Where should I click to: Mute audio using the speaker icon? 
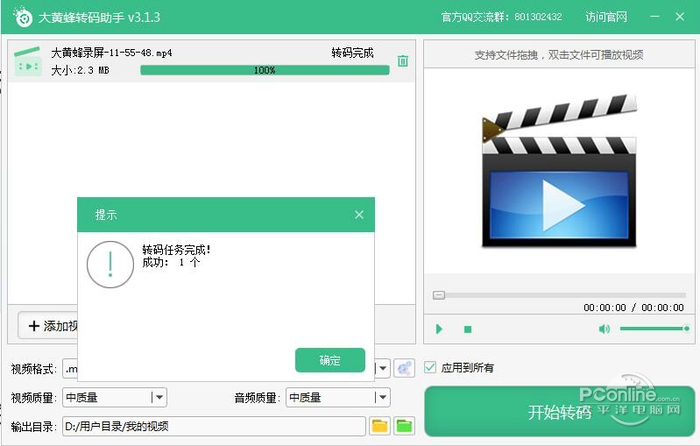pos(604,329)
